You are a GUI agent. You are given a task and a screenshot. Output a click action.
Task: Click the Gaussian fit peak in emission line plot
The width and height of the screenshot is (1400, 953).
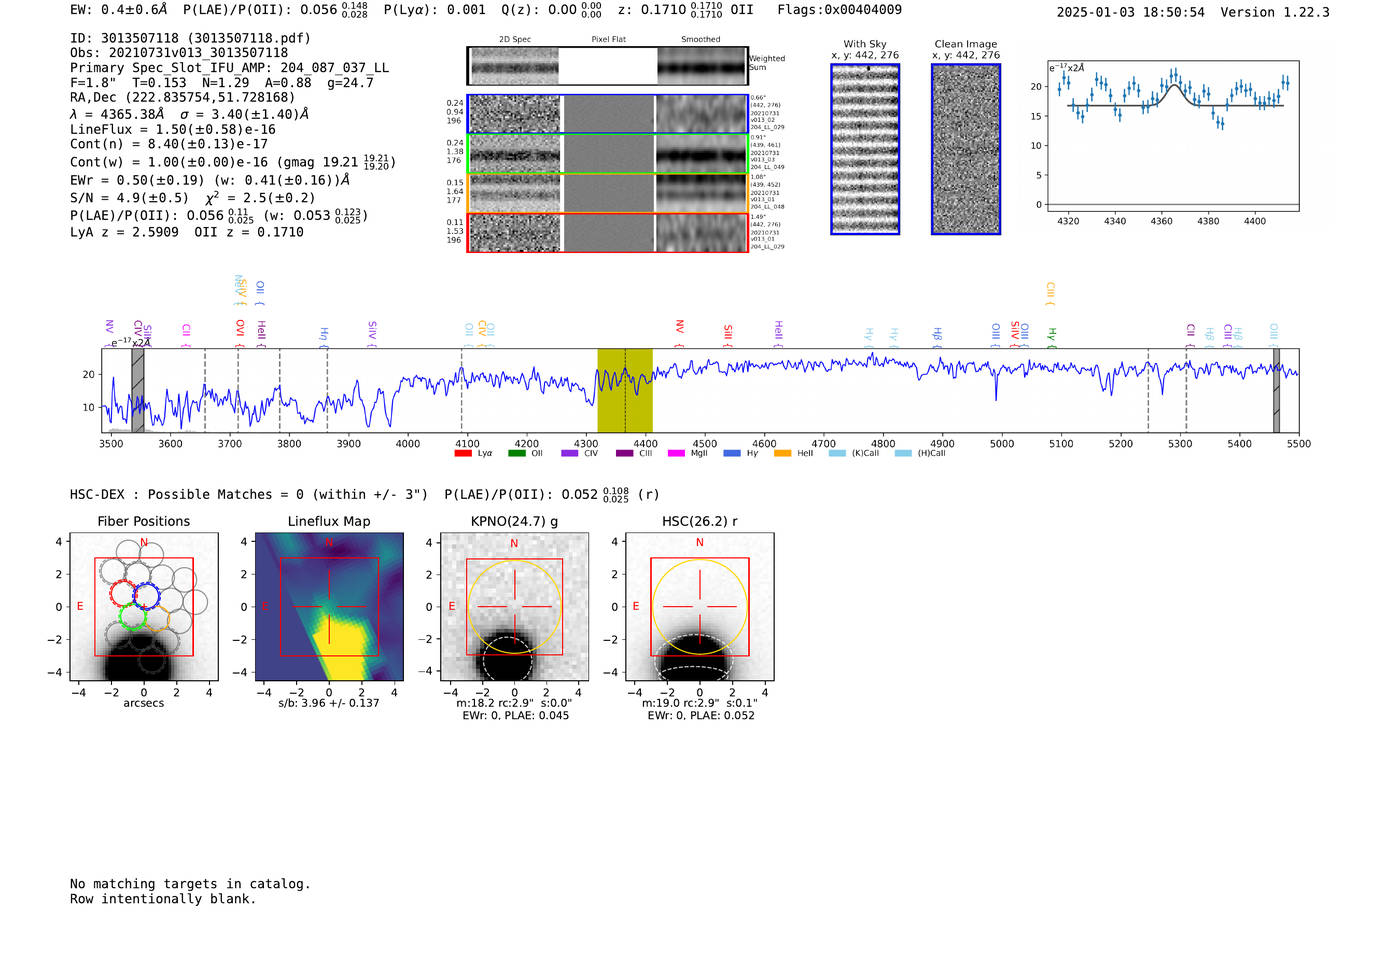(x=1174, y=85)
